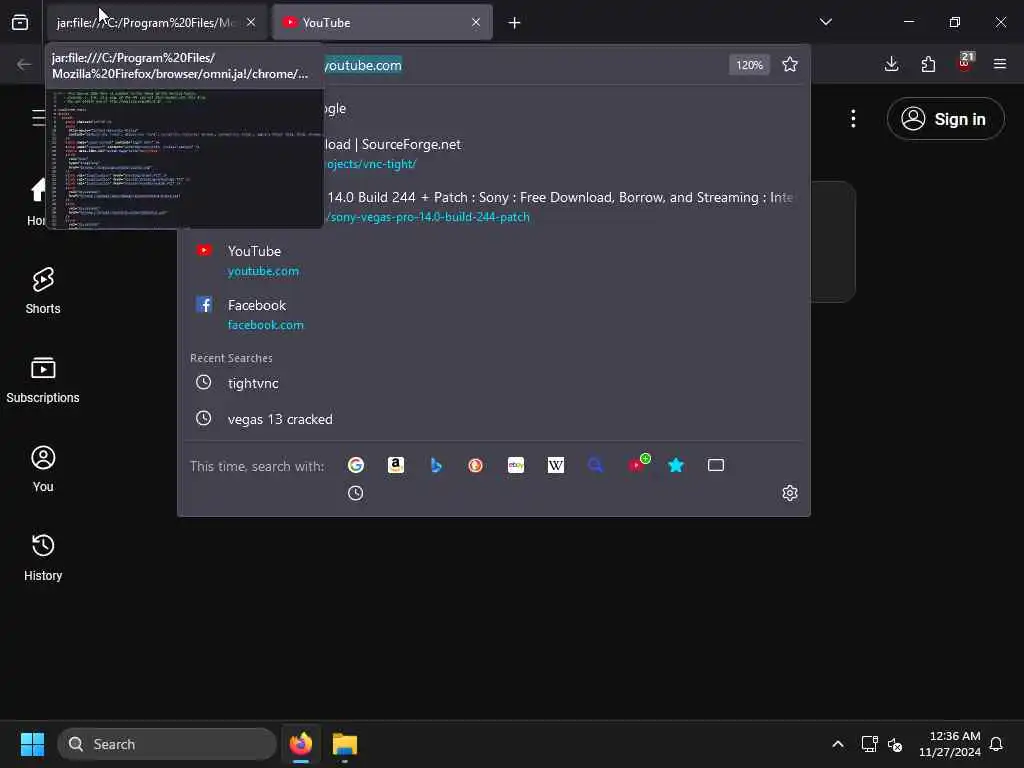Screen dimensions: 1024x768
Task: Choose recent search vegas 13 cracked
Action: [x=494, y=419]
